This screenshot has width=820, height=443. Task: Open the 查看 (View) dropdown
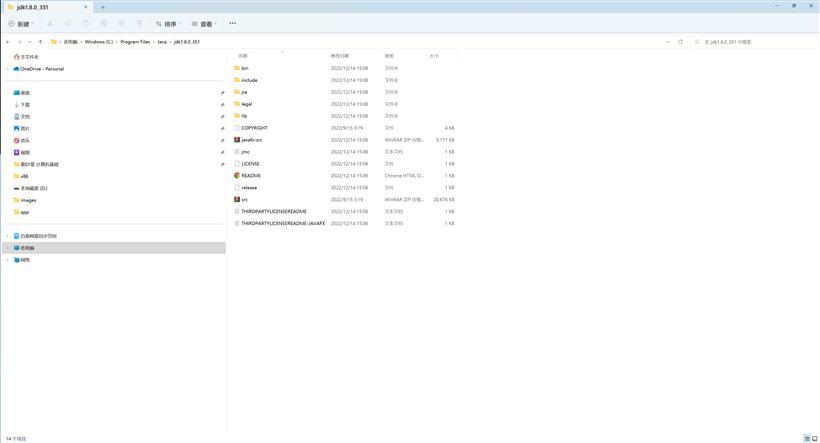(204, 24)
